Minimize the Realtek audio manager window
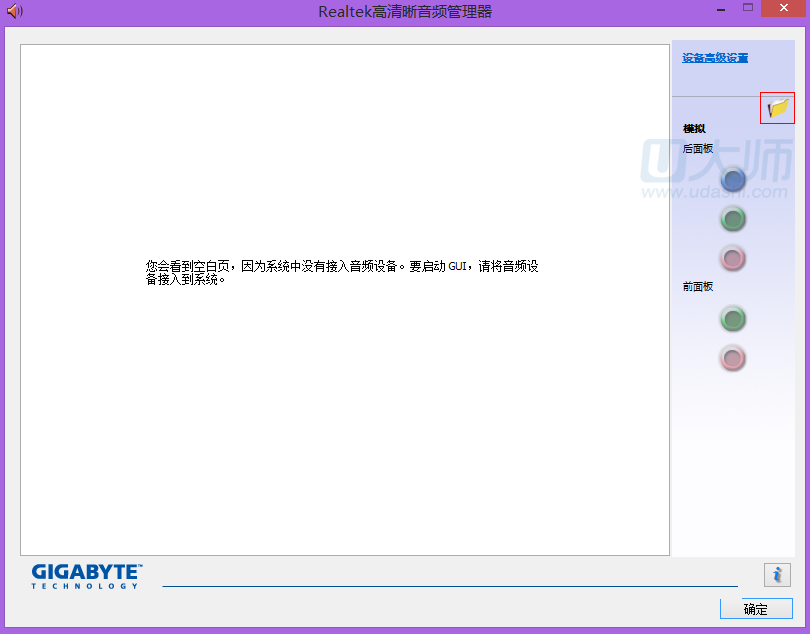810x634 pixels. [721, 9]
